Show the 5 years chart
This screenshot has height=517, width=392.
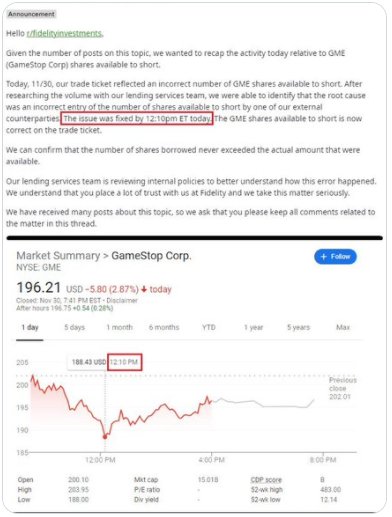299,327
